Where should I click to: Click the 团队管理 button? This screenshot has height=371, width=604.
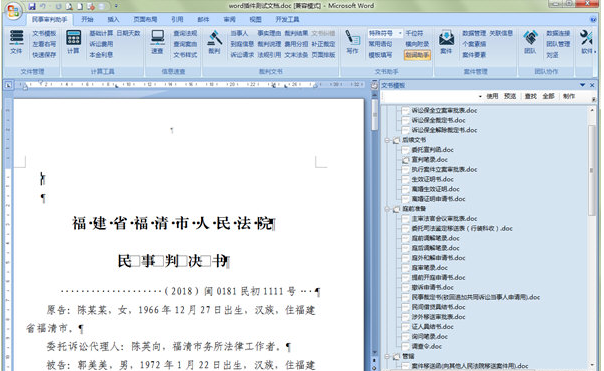click(558, 44)
